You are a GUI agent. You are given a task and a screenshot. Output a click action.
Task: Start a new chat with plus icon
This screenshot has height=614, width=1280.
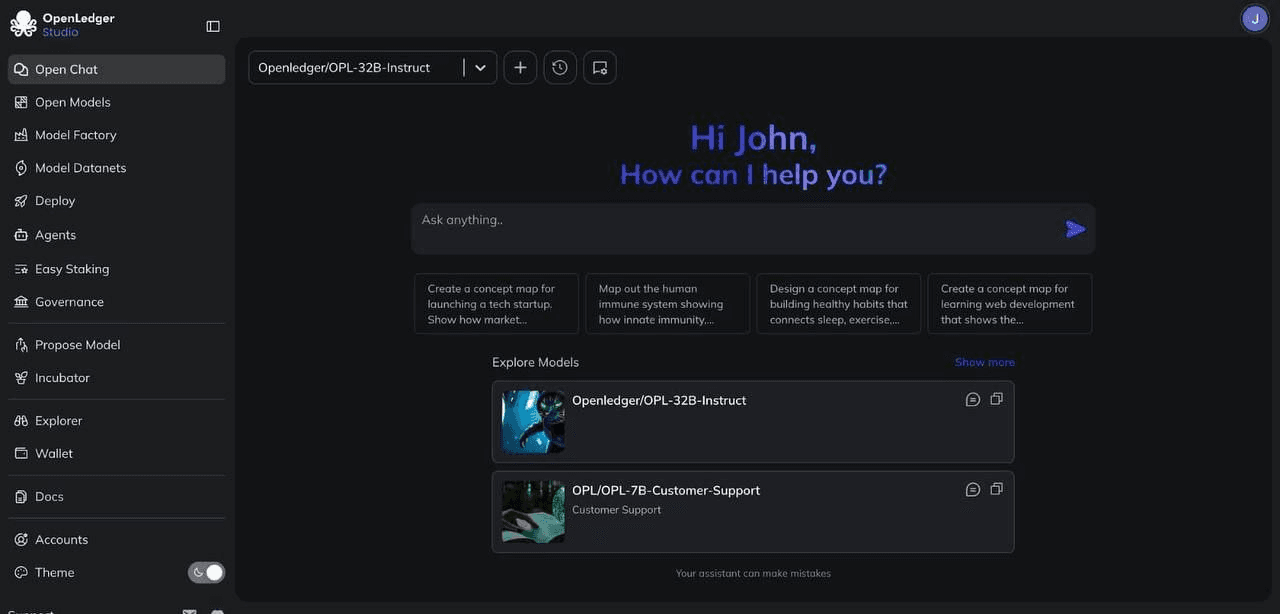(x=520, y=67)
